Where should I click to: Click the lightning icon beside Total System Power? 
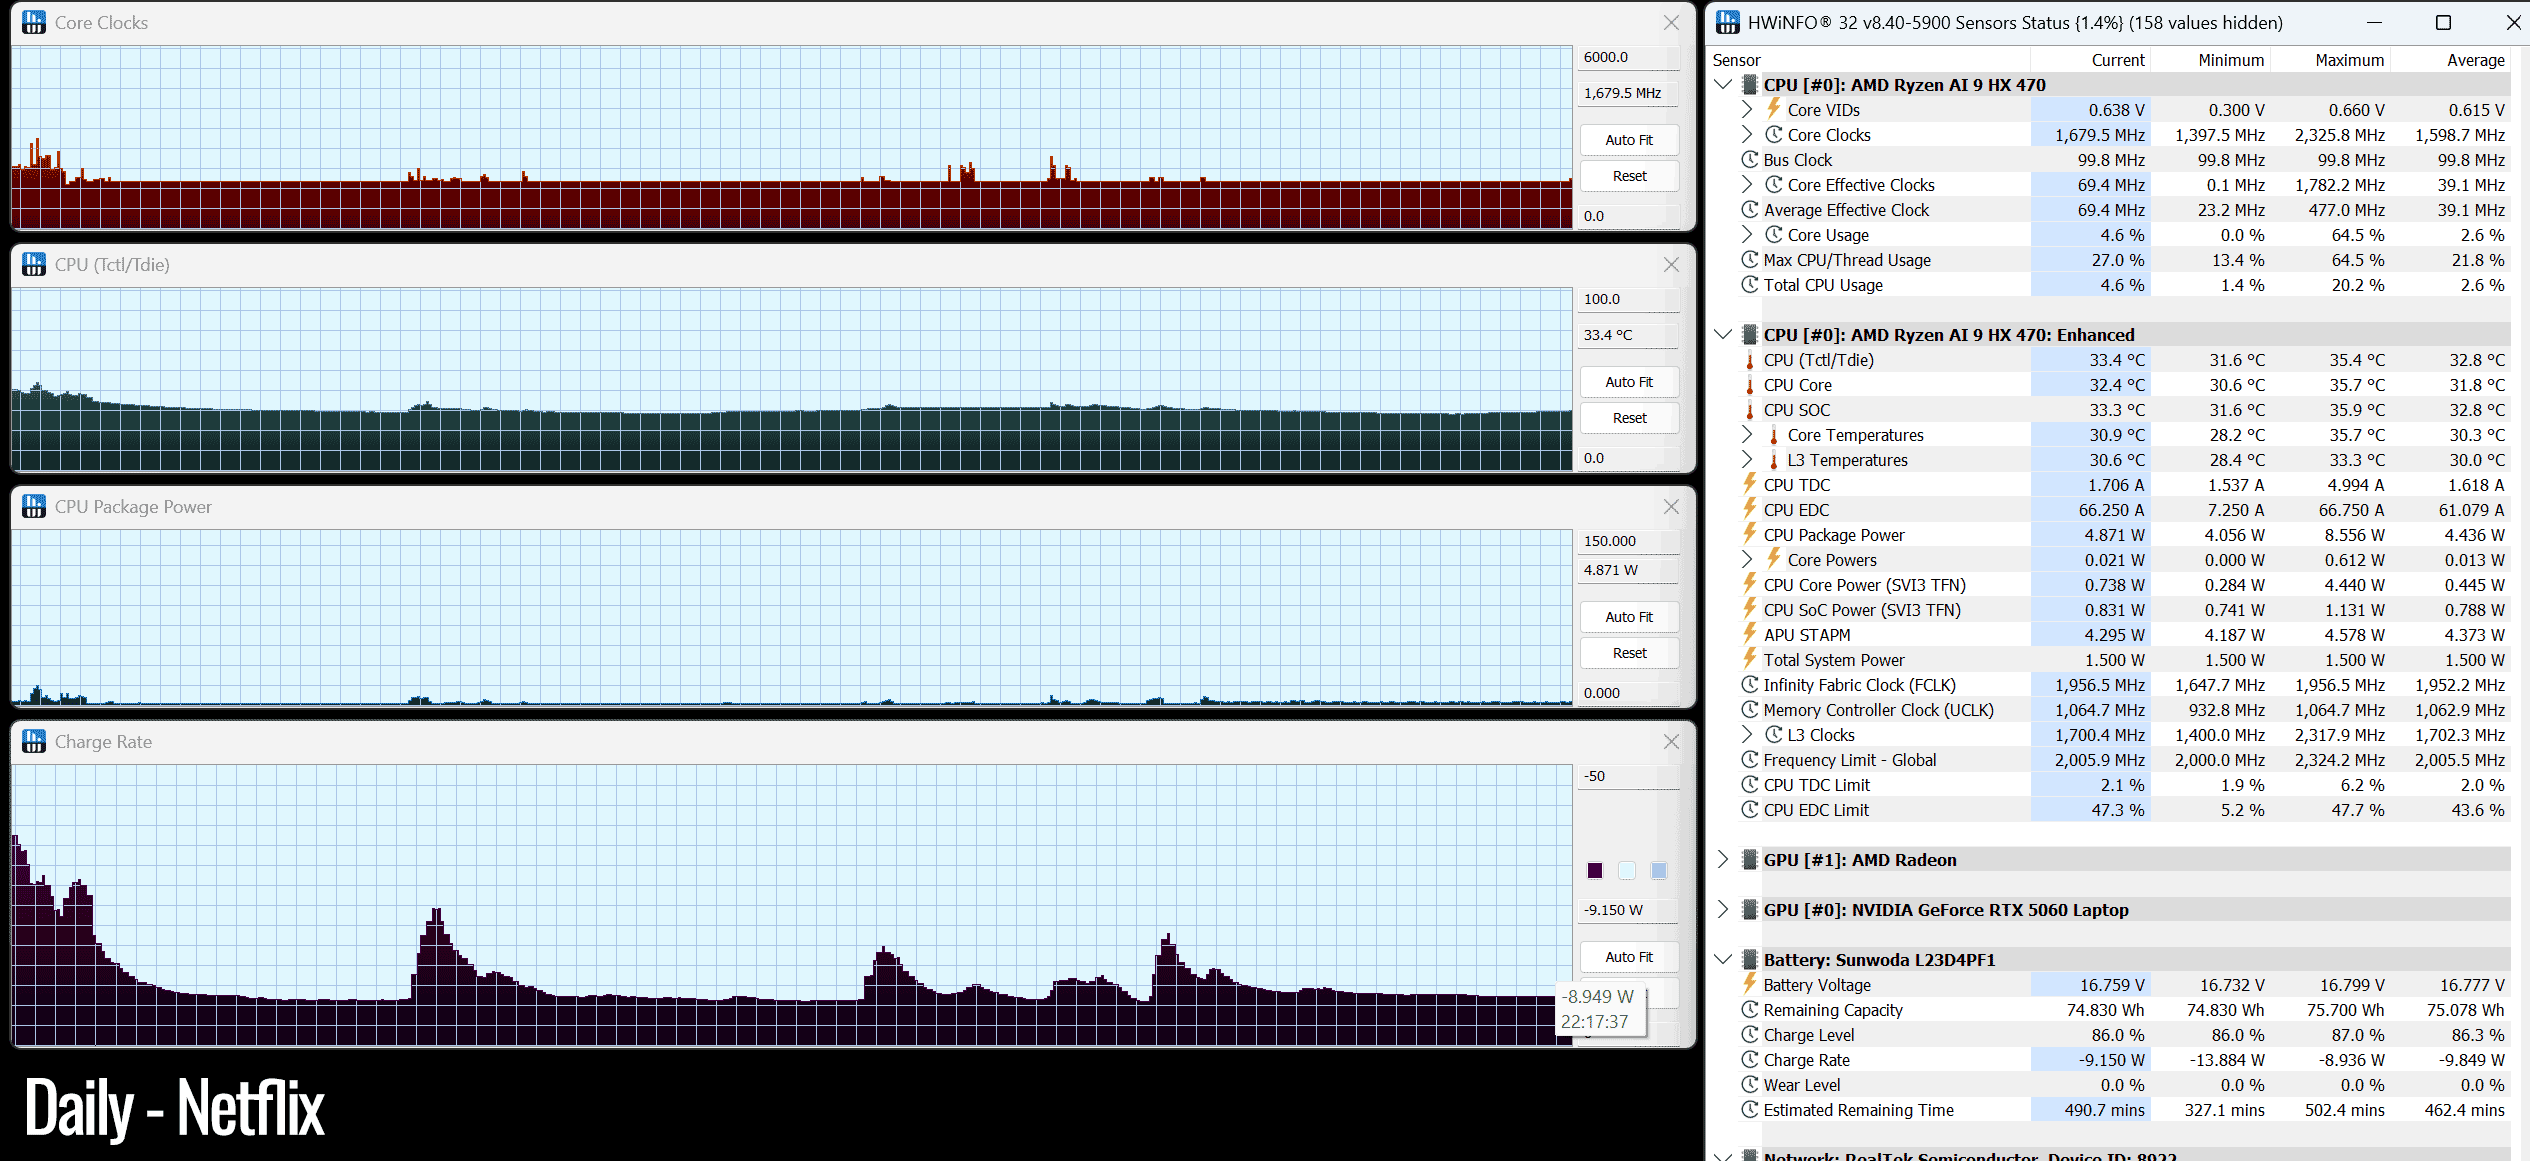1750,659
